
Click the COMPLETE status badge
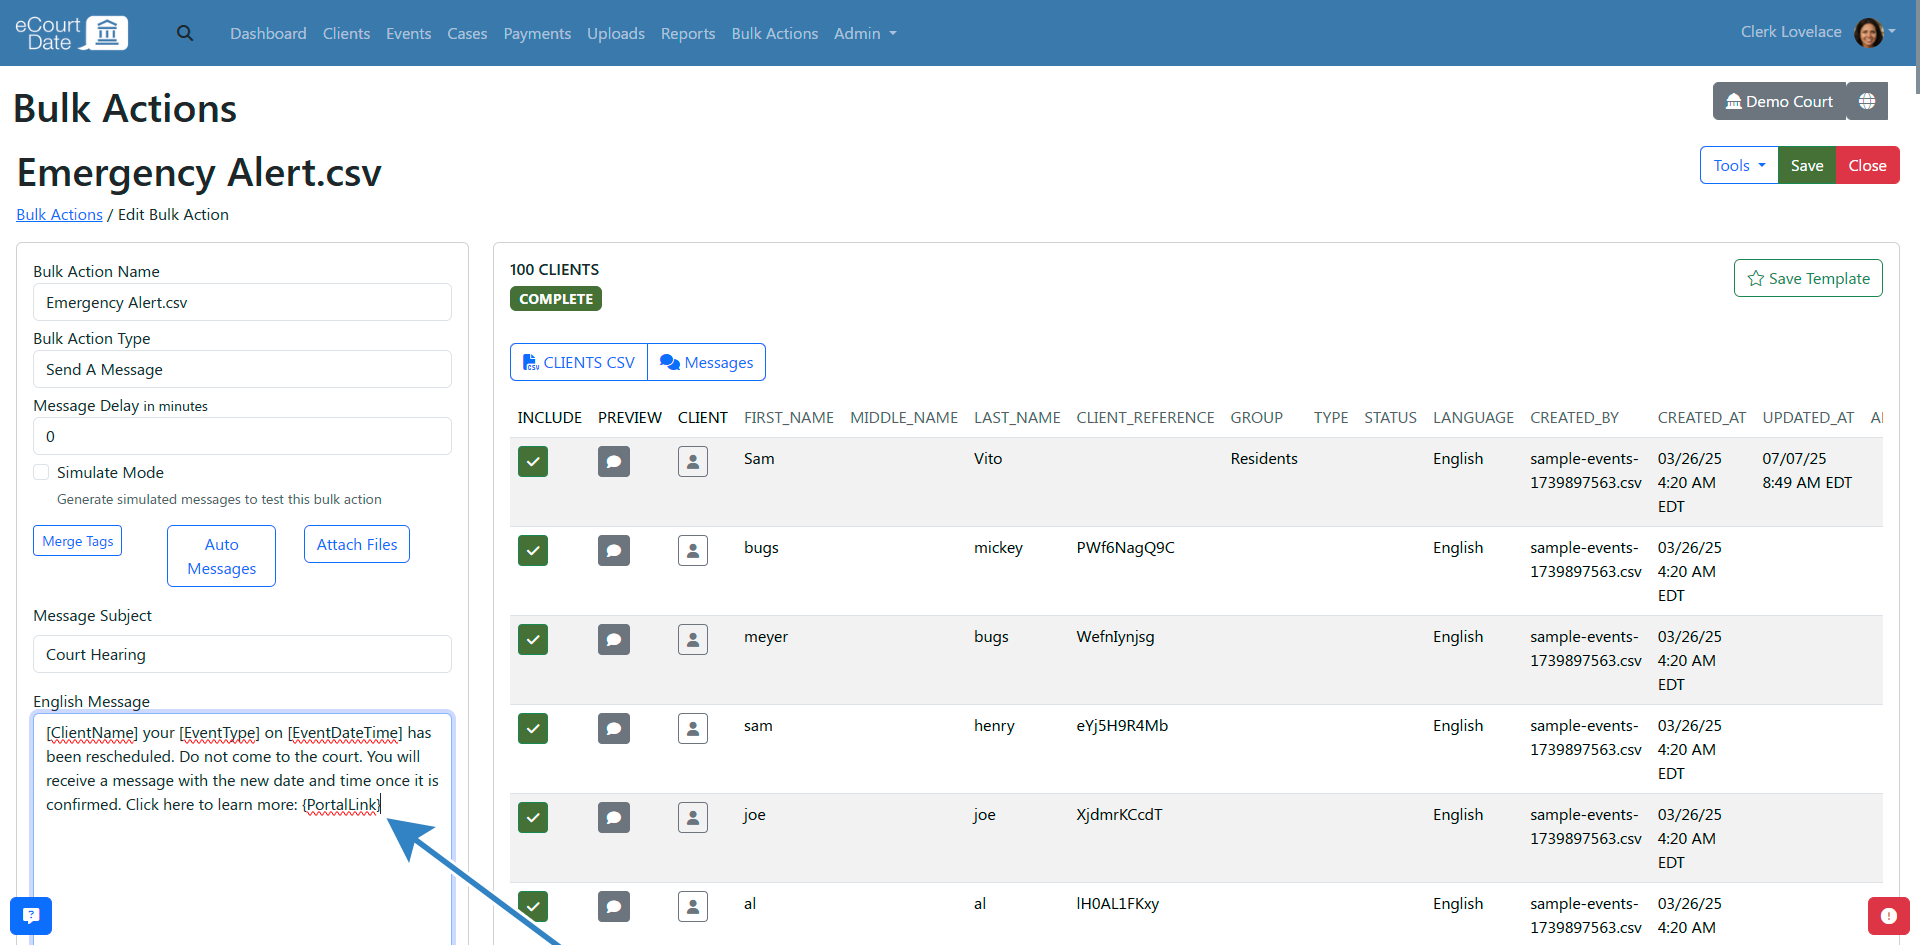tap(556, 299)
